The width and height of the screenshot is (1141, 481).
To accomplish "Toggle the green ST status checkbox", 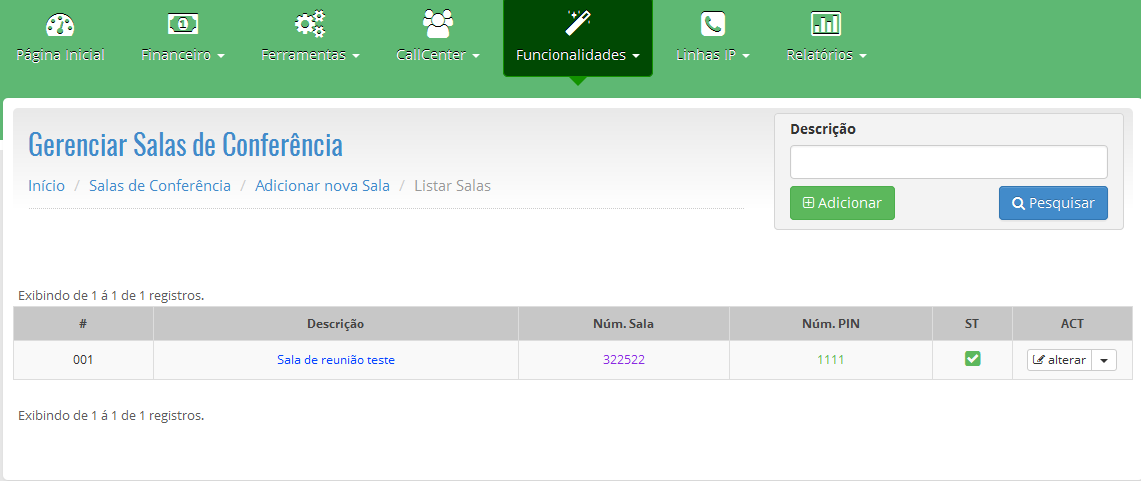I will [972, 359].
